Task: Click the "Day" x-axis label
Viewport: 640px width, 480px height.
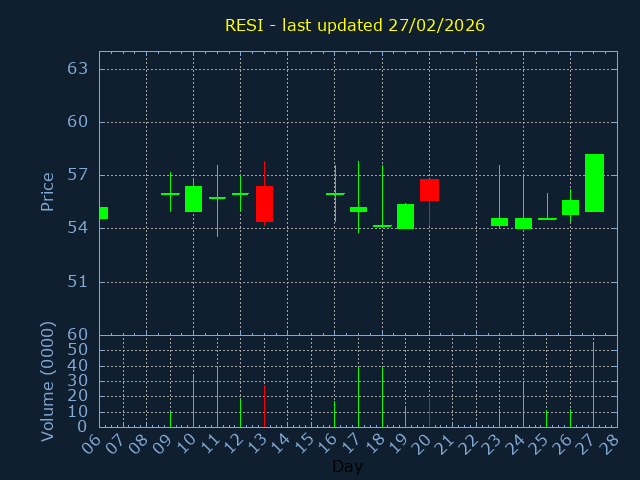Action: coord(347,467)
